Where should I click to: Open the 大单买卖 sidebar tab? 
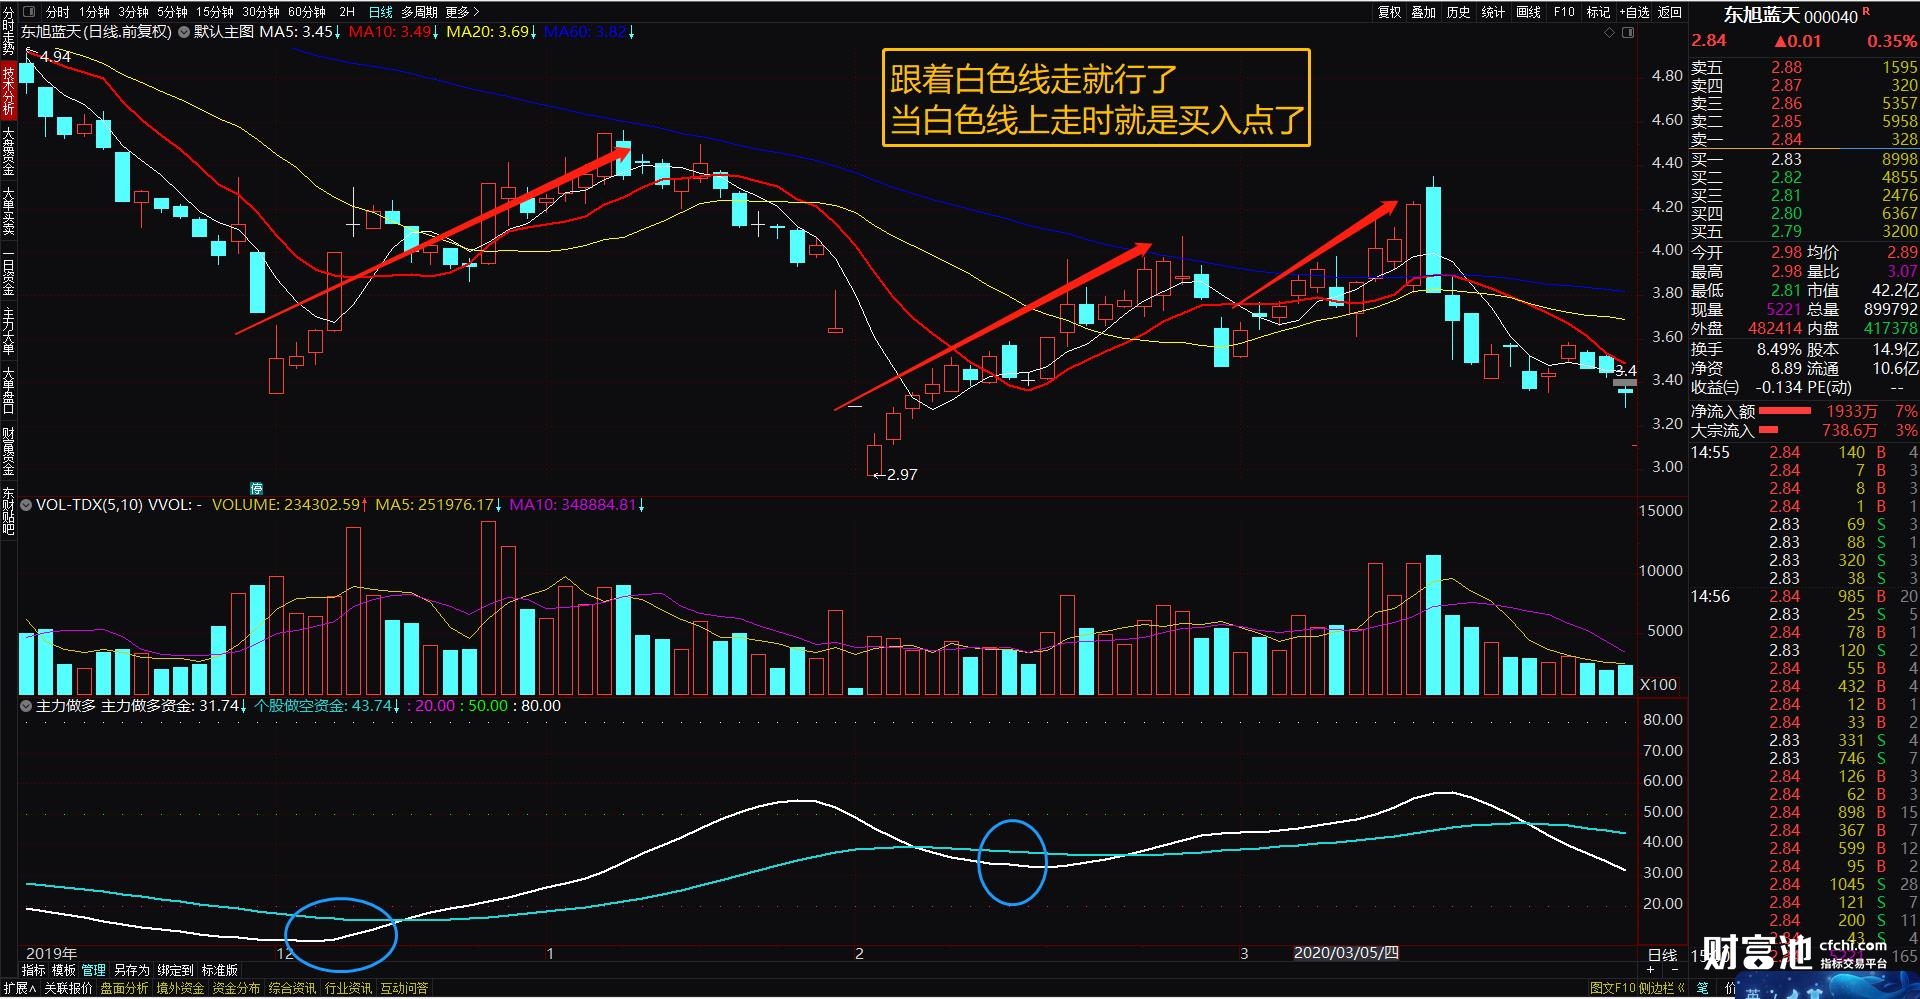(x=8, y=212)
